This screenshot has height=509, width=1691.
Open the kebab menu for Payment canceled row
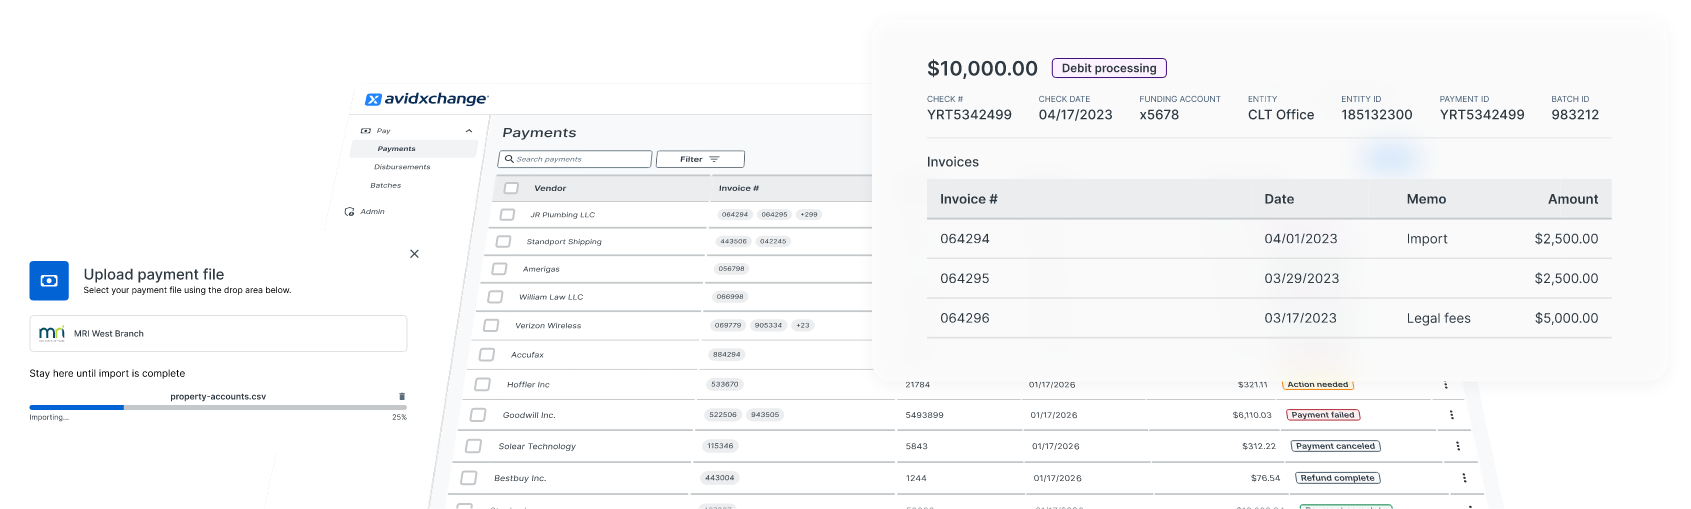coord(1457,446)
